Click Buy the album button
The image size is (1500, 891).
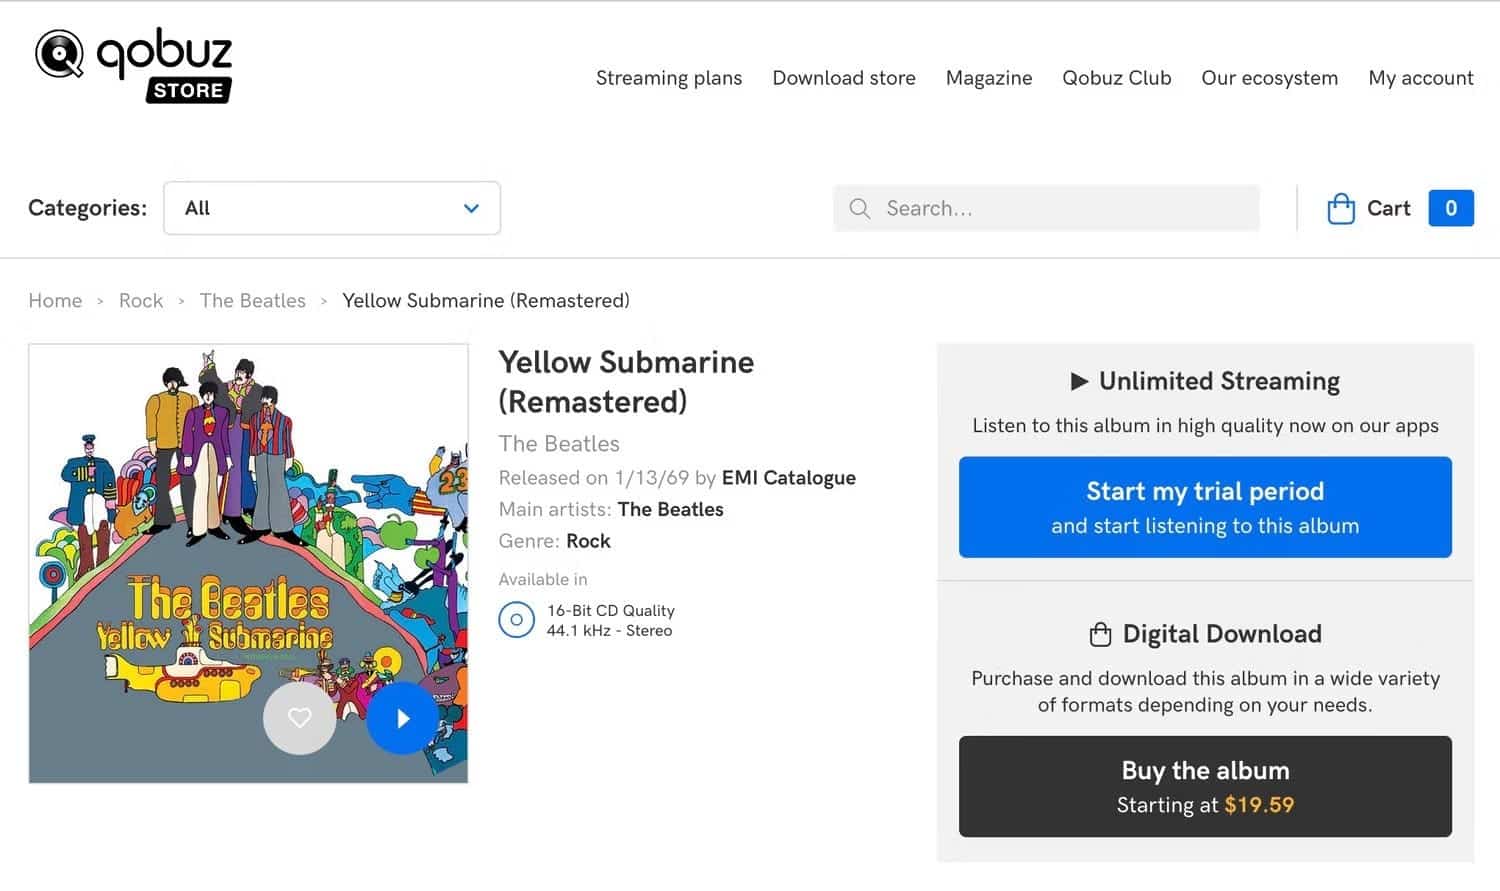coord(1204,786)
